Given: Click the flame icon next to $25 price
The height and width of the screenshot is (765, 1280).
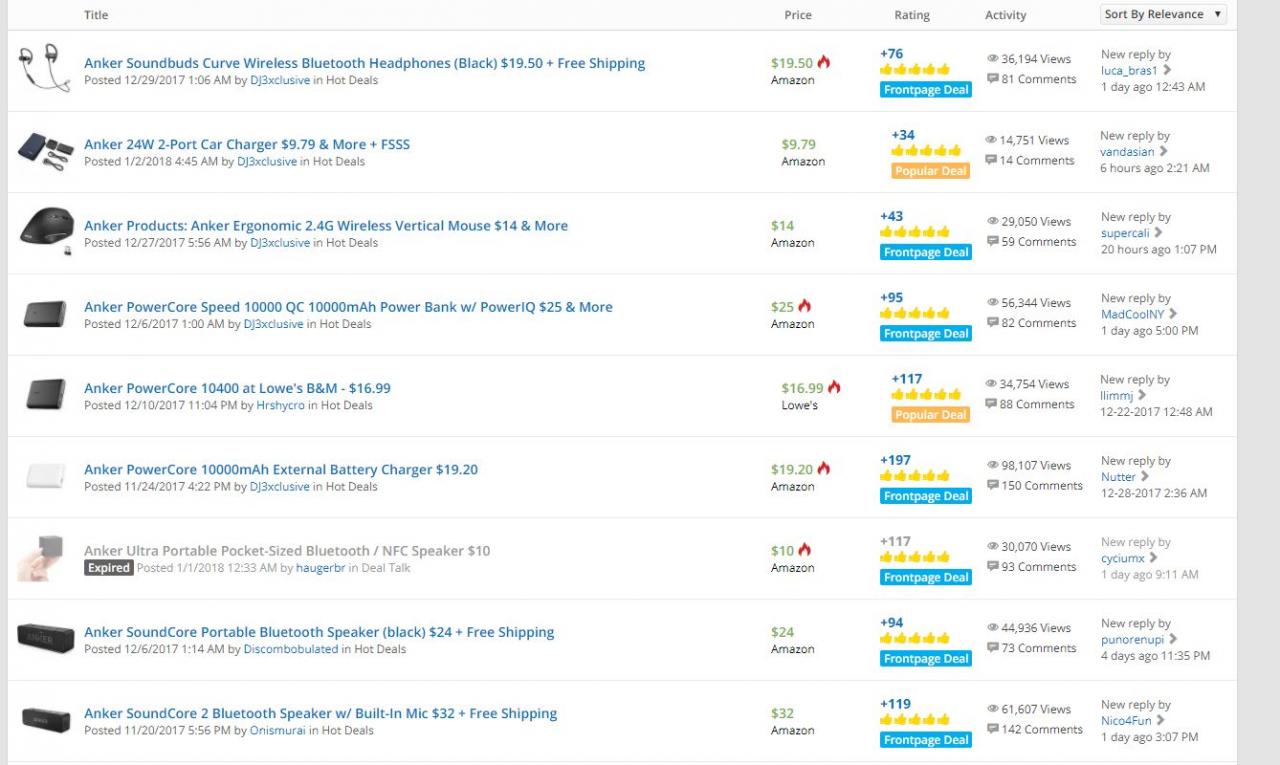Looking at the screenshot, I should [x=805, y=306].
